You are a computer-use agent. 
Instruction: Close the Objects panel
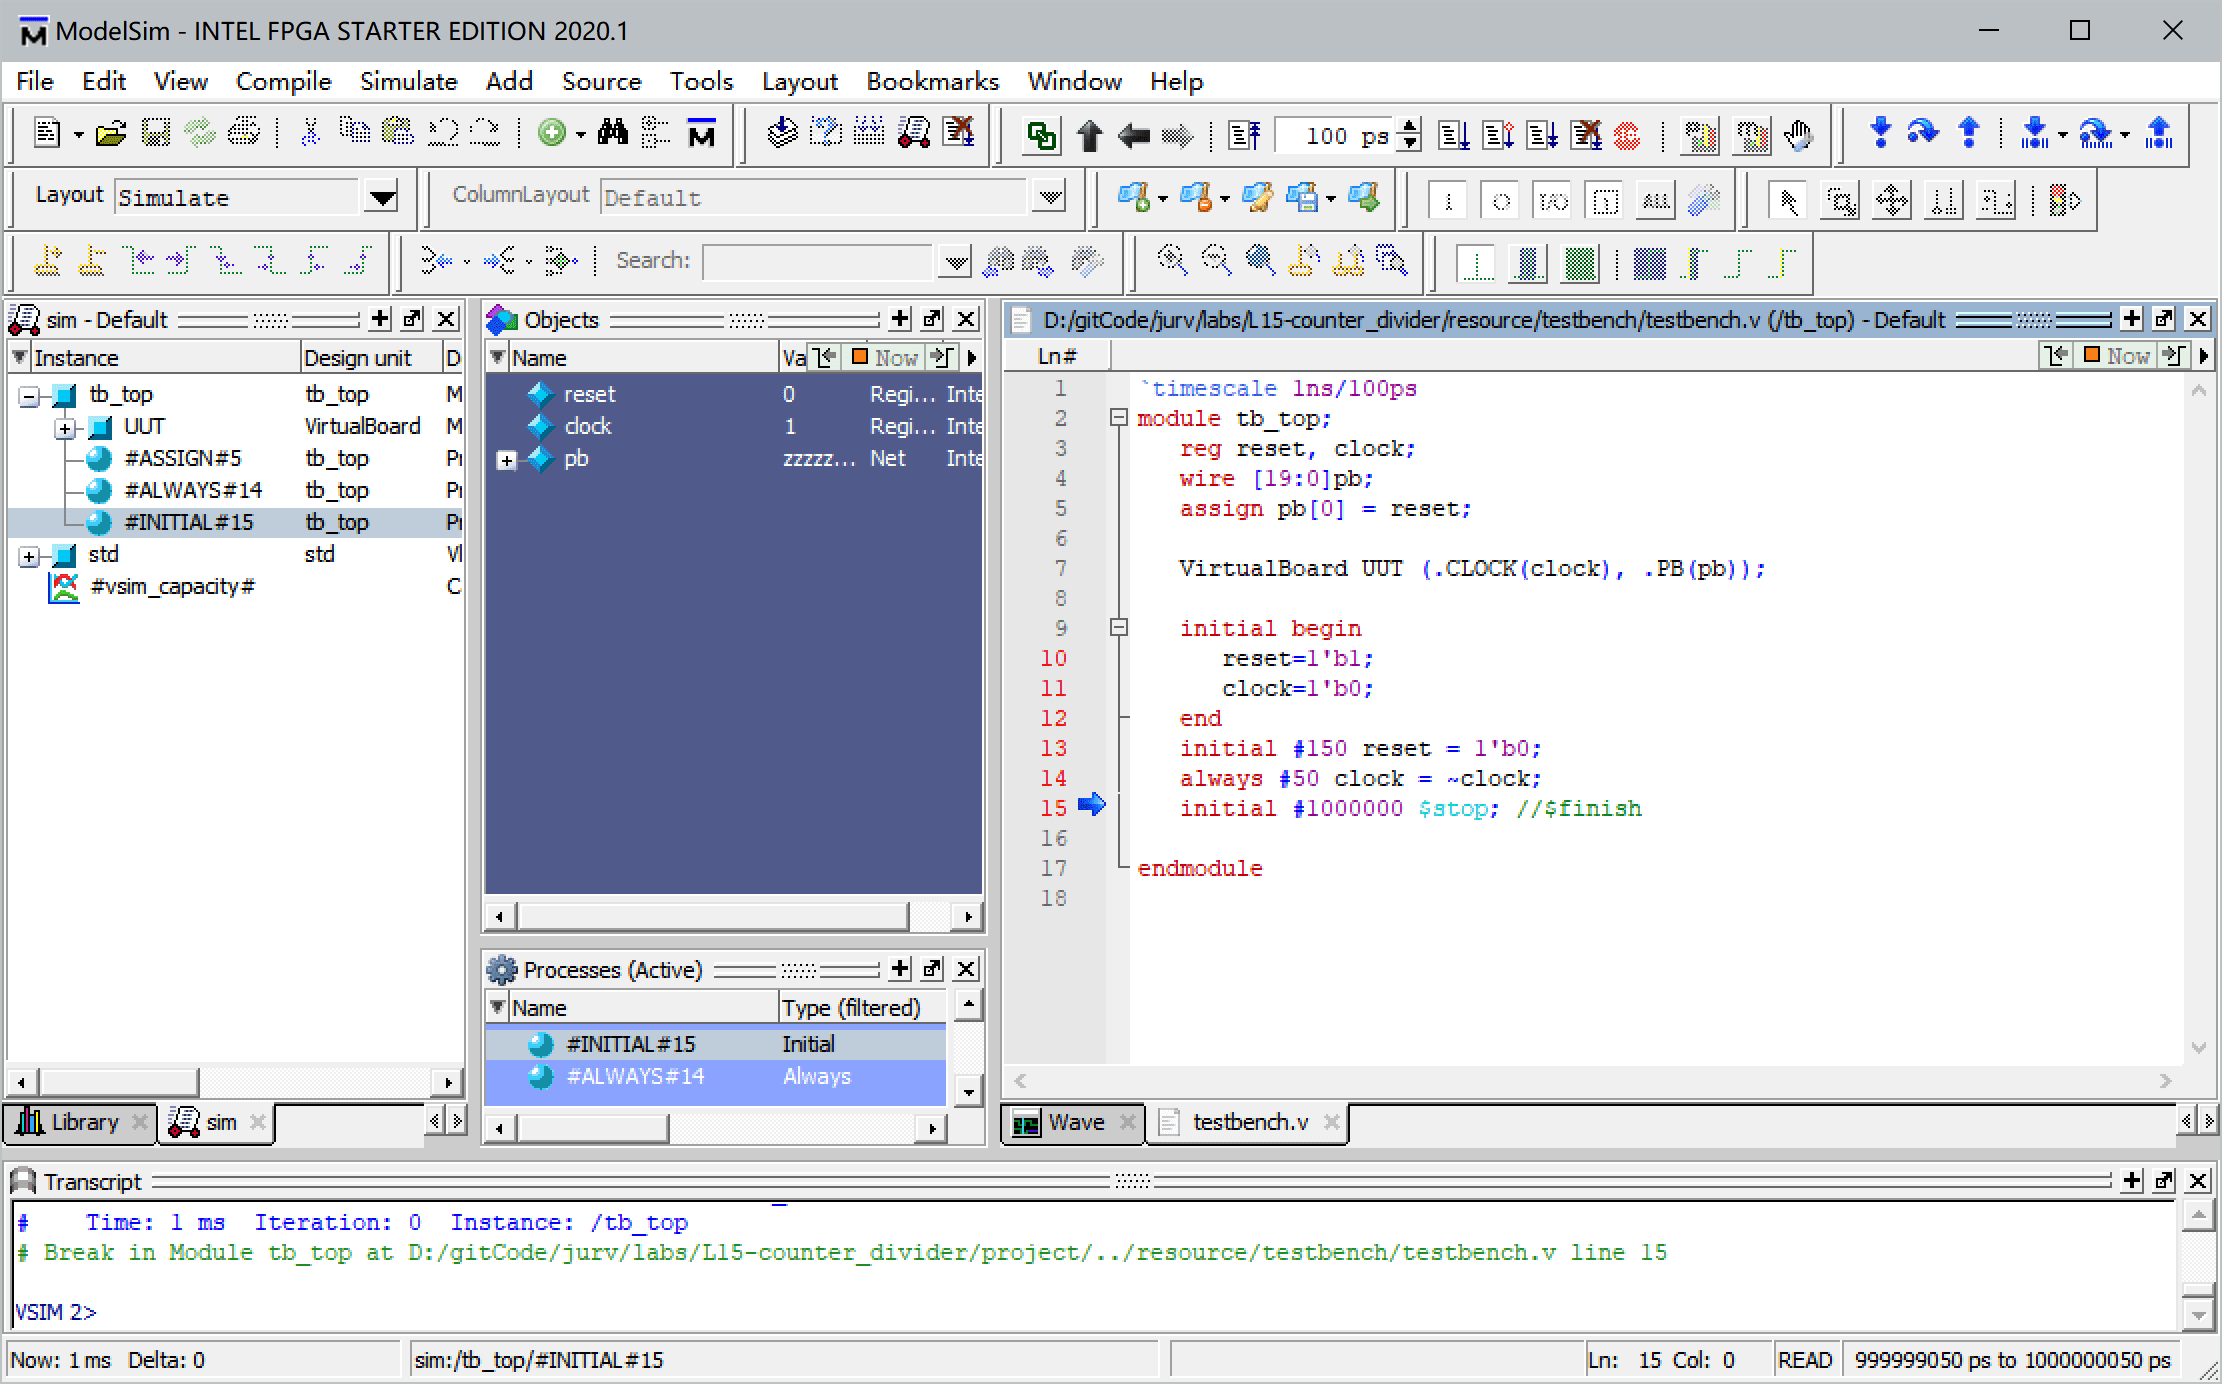[965, 319]
